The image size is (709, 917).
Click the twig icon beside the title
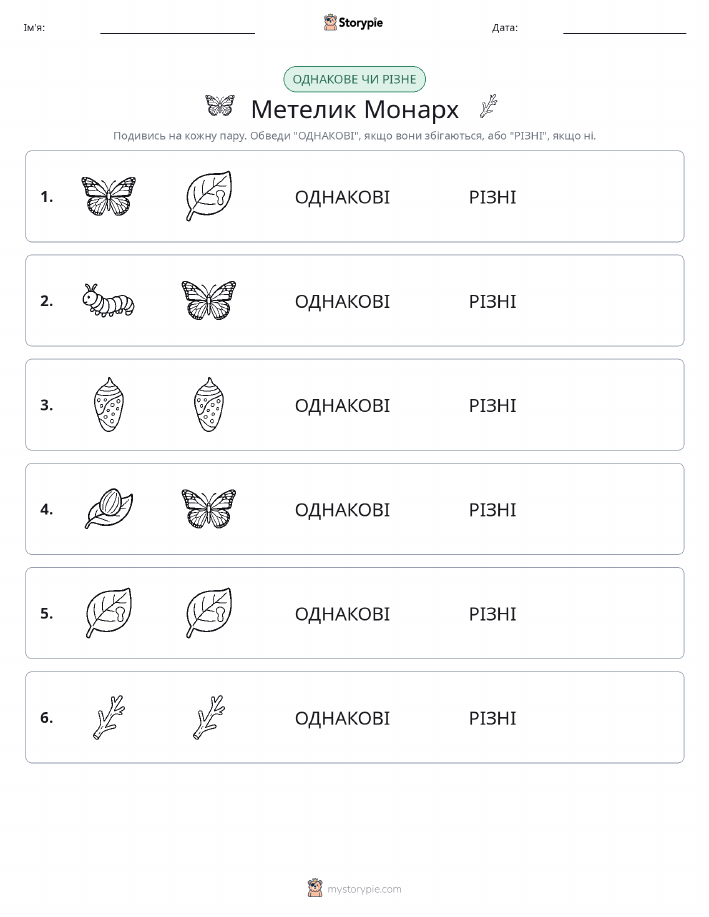coord(488,106)
